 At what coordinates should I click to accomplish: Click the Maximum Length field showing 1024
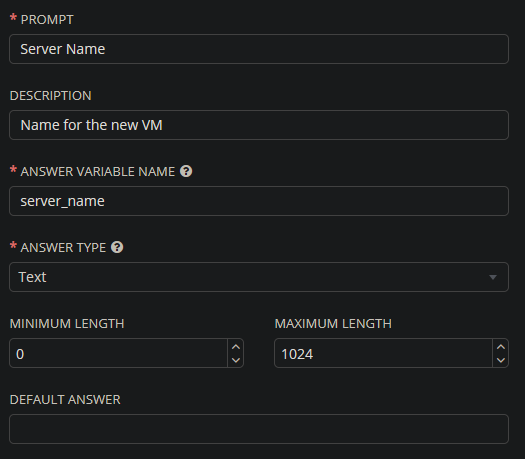coord(383,353)
